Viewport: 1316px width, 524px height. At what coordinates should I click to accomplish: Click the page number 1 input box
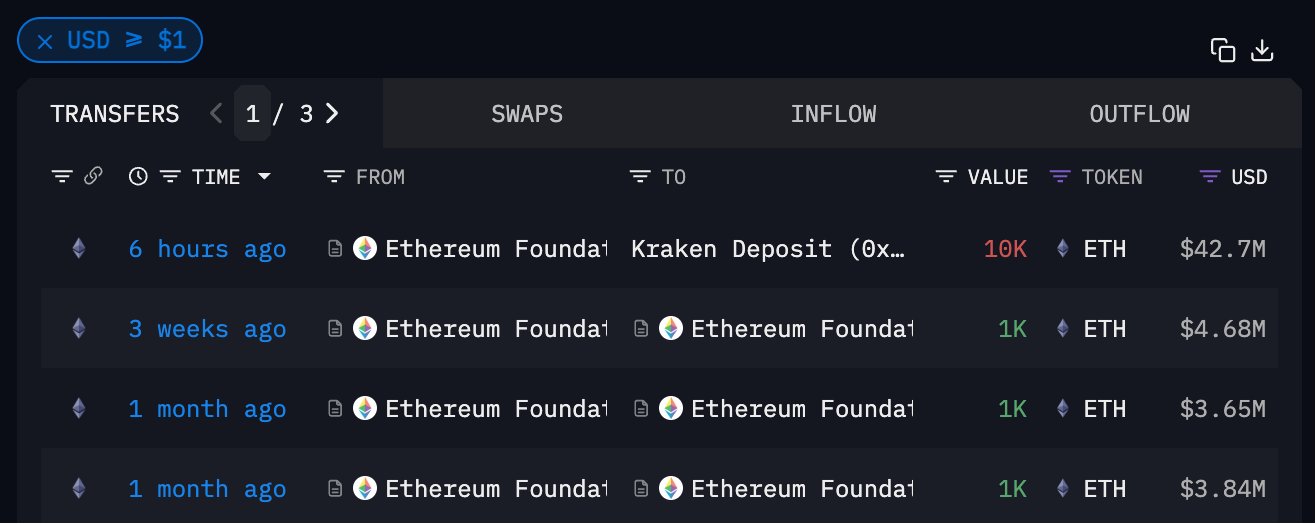[252, 114]
